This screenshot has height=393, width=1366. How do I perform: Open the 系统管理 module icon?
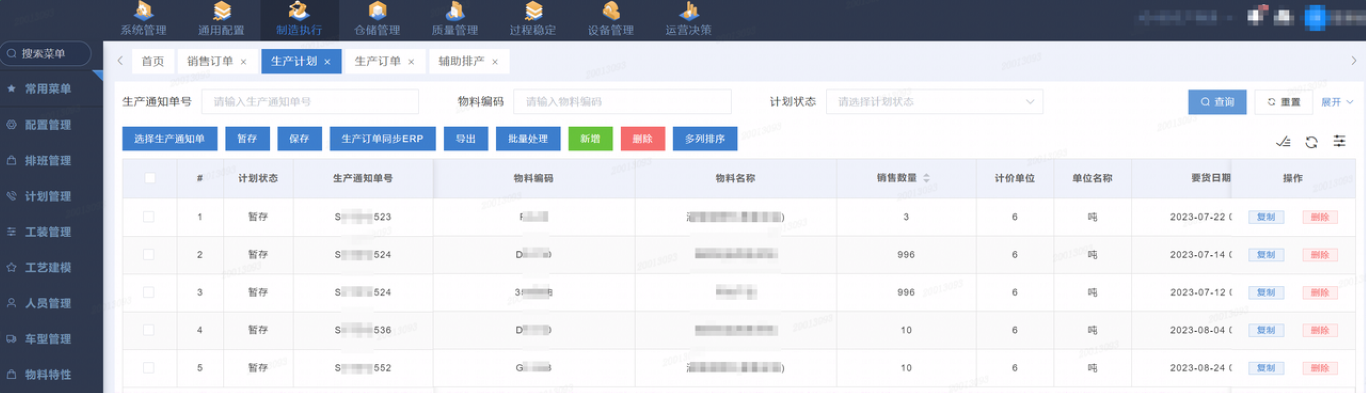click(143, 10)
